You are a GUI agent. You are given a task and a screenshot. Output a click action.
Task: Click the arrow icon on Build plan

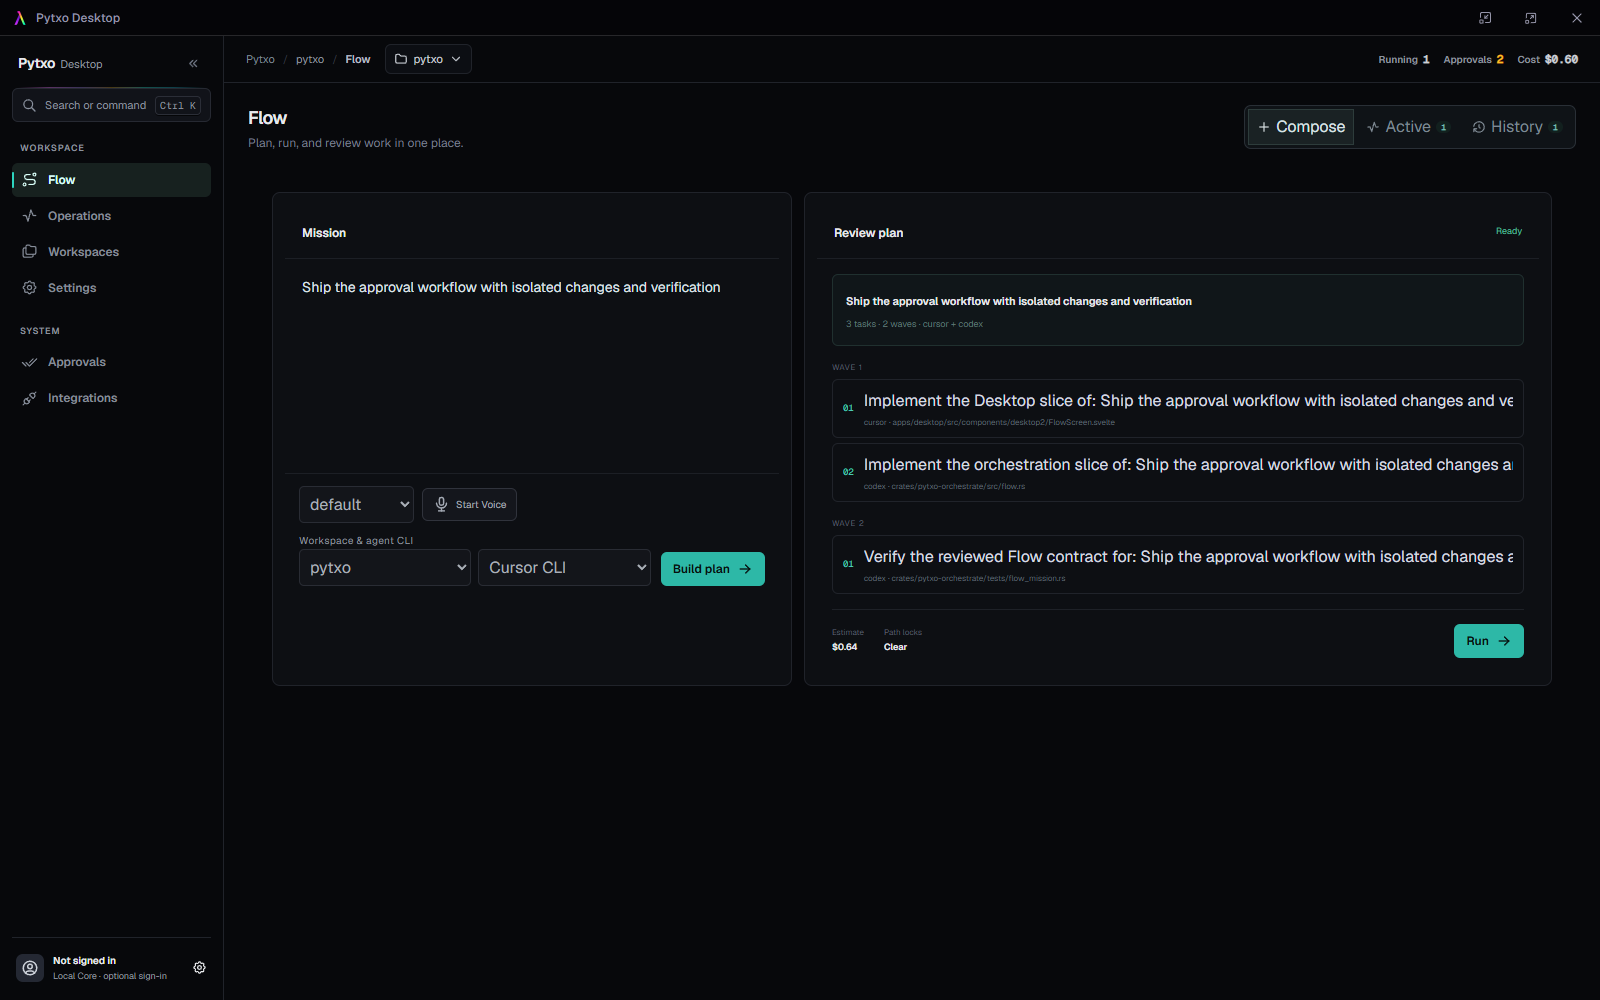pyautogui.click(x=745, y=569)
